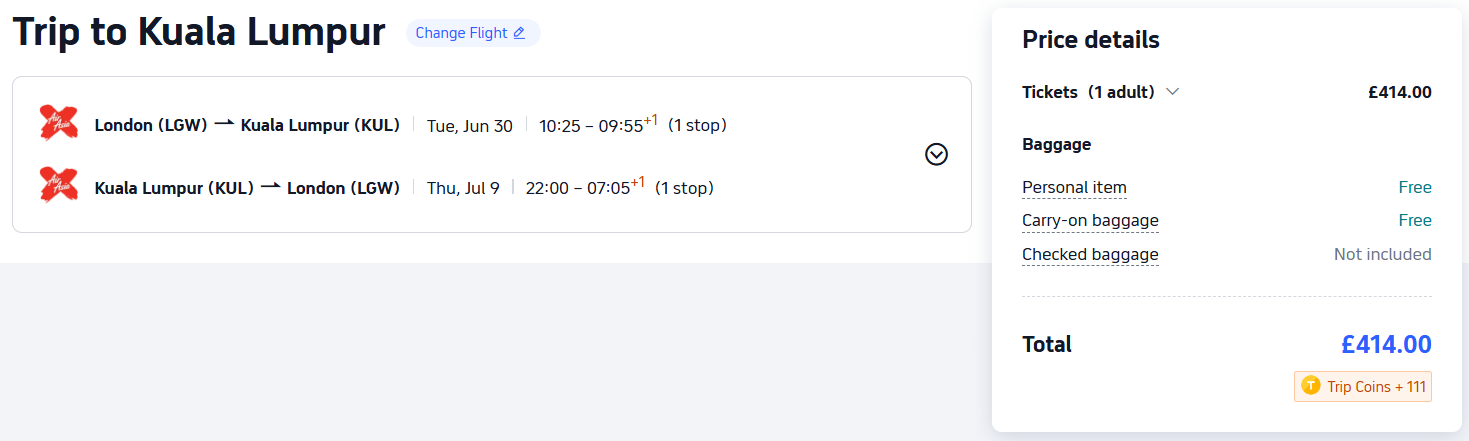The width and height of the screenshot is (1469, 441).
Task: Expand flight details with the circled chevron
Action: point(936,154)
